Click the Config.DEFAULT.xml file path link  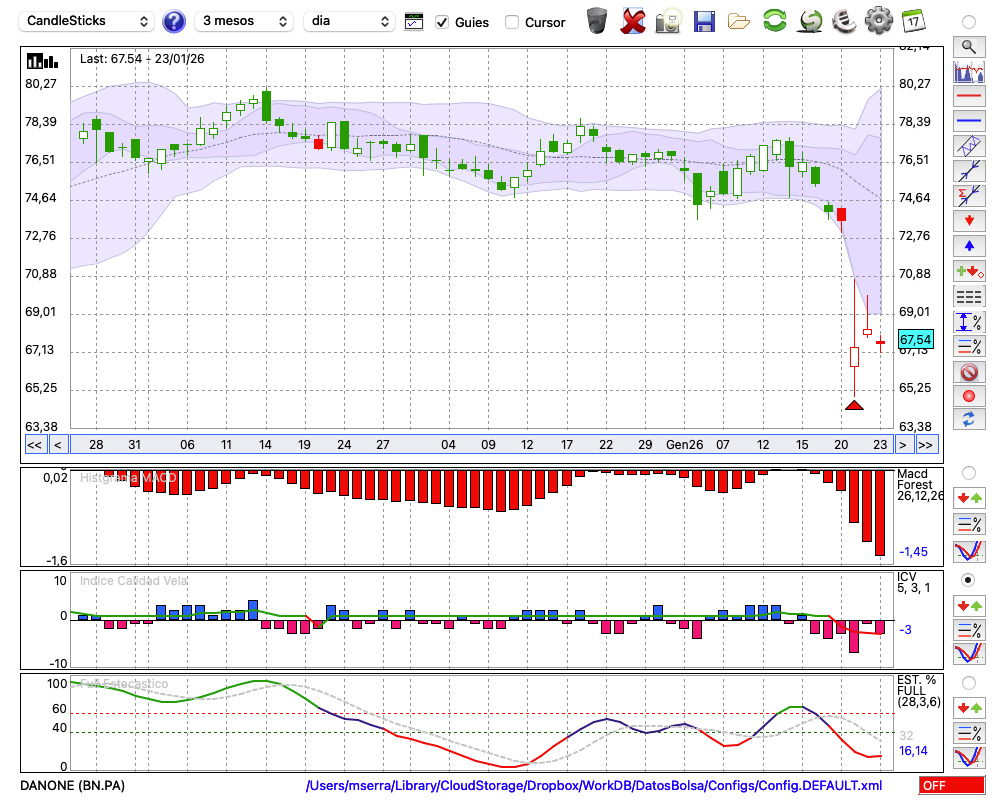coord(594,786)
